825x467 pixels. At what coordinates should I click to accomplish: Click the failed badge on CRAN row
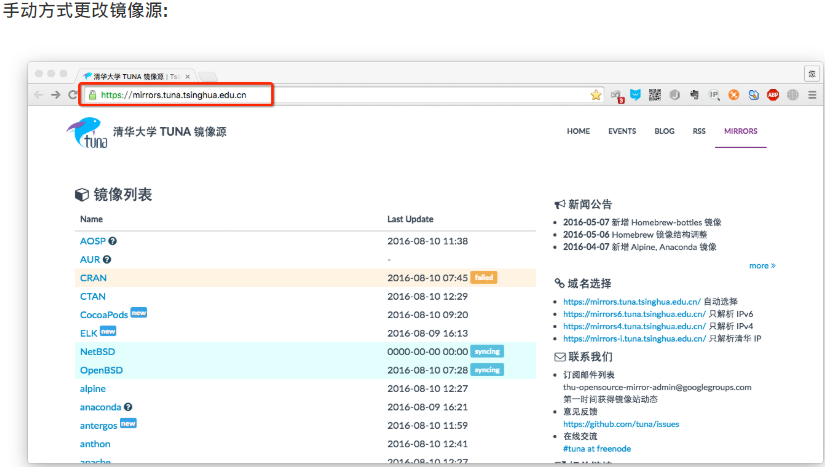(484, 277)
